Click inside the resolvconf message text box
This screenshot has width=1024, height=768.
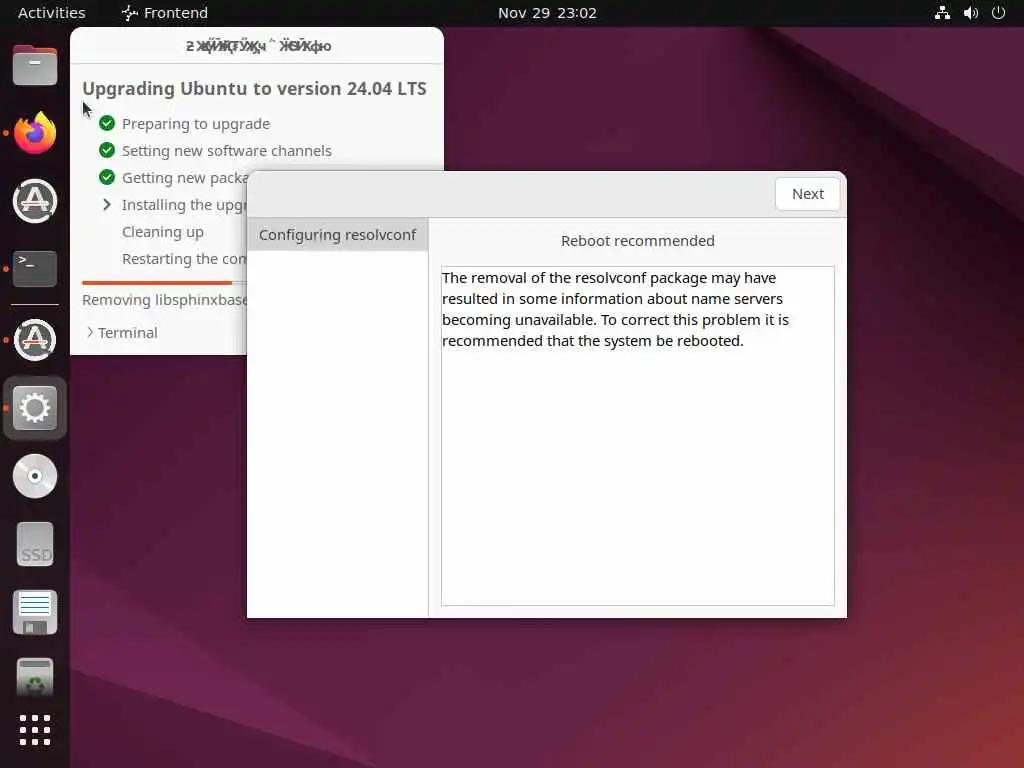637,436
